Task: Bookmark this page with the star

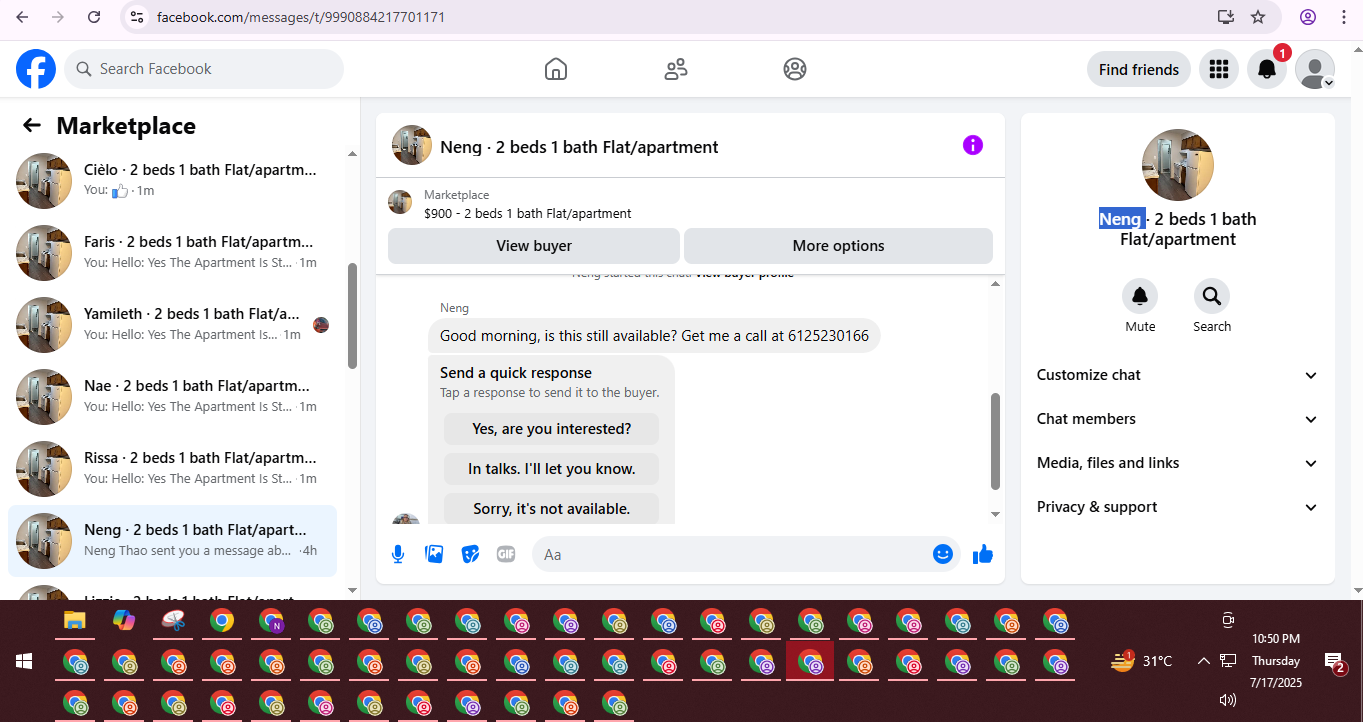Action: pos(1258,17)
